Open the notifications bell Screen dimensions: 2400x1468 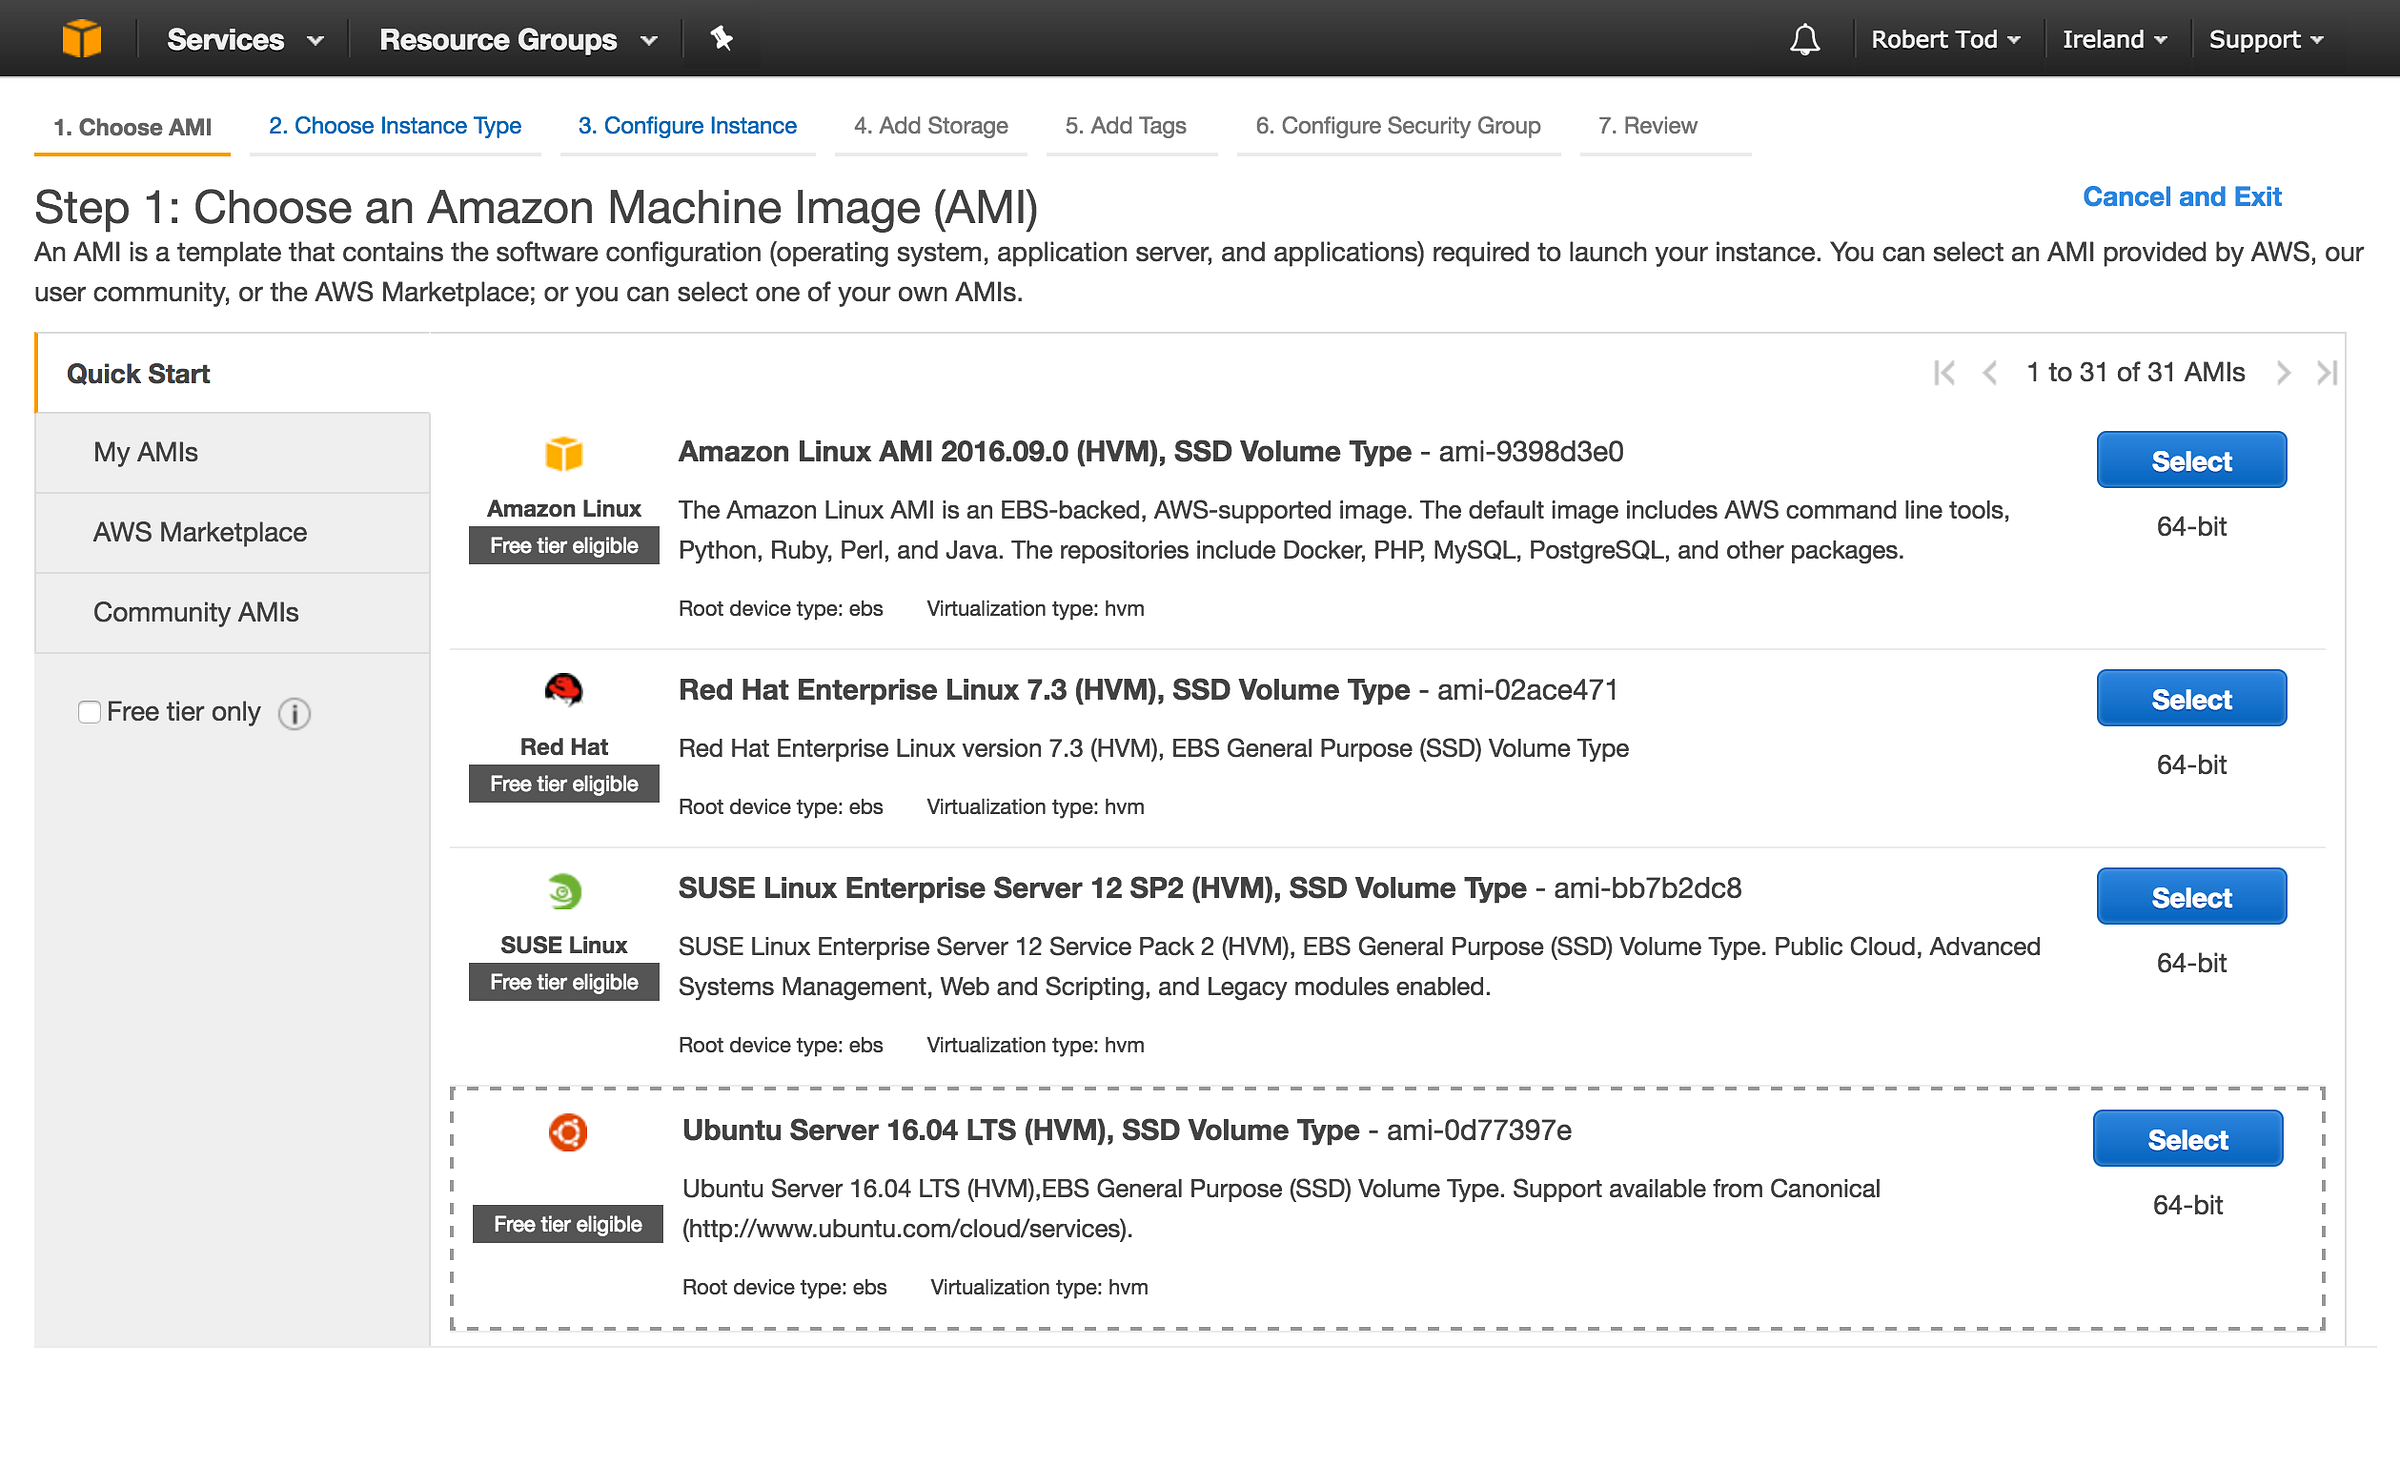1805,40
